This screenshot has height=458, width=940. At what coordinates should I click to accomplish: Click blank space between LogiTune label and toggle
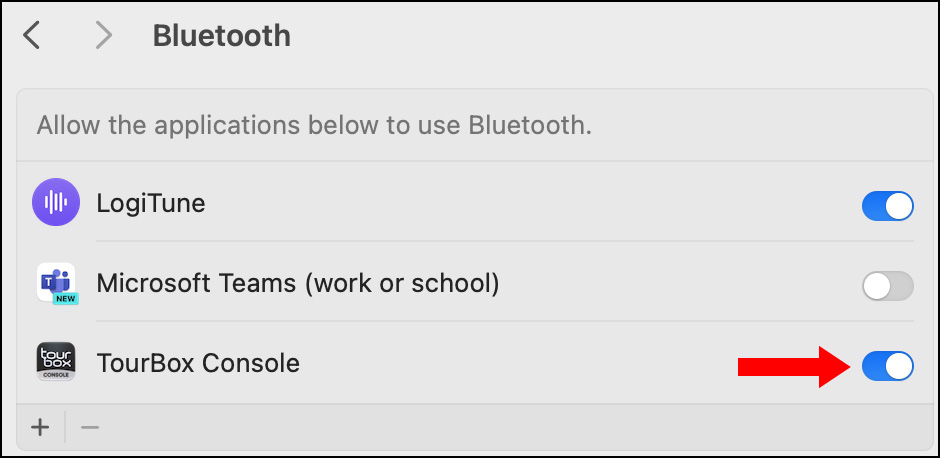point(530,204)
